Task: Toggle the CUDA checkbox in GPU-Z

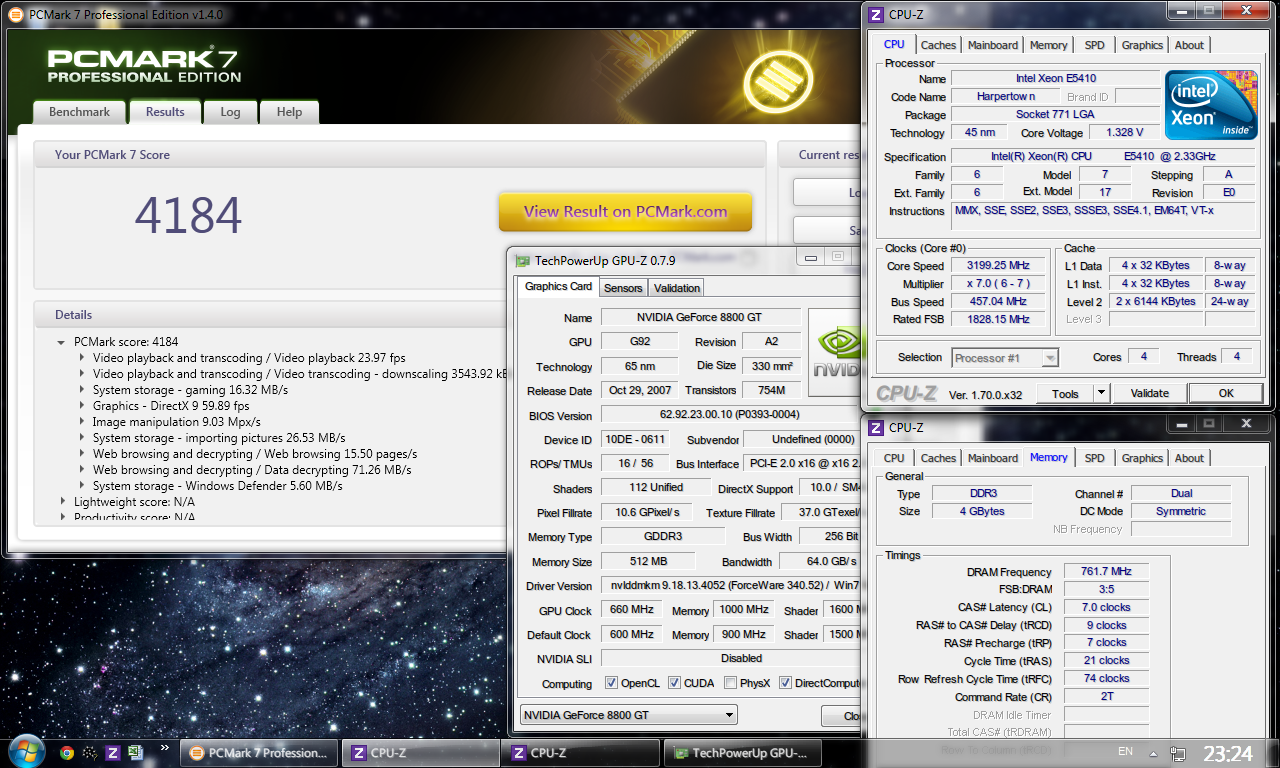Action: [x=675, y=683]
